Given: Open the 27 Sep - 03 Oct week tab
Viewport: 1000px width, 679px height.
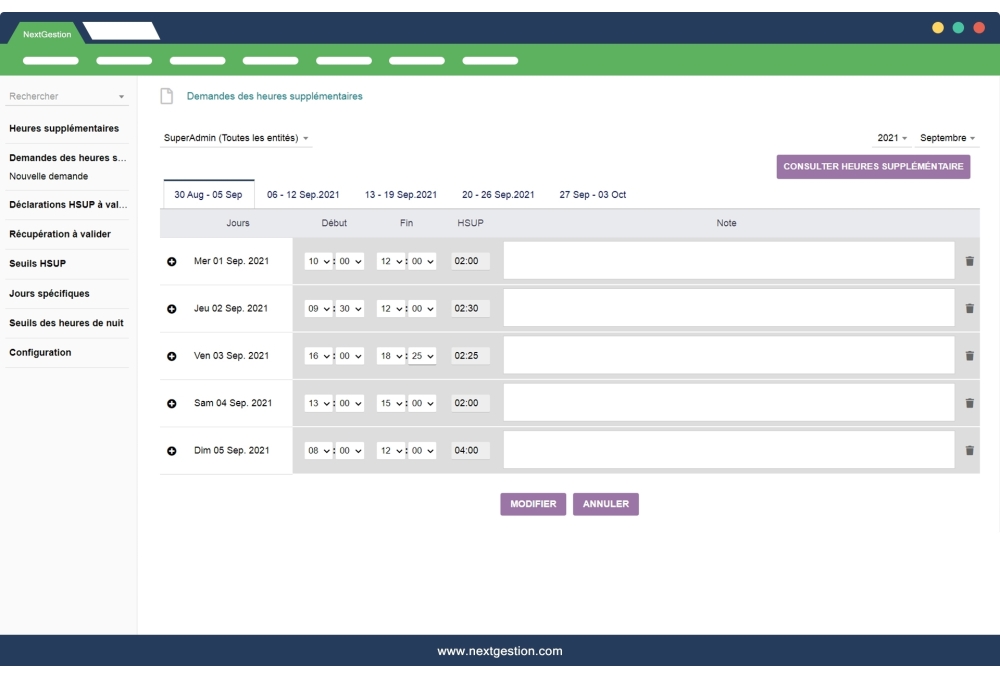Looking at the screenshot, I should (591, 194).
